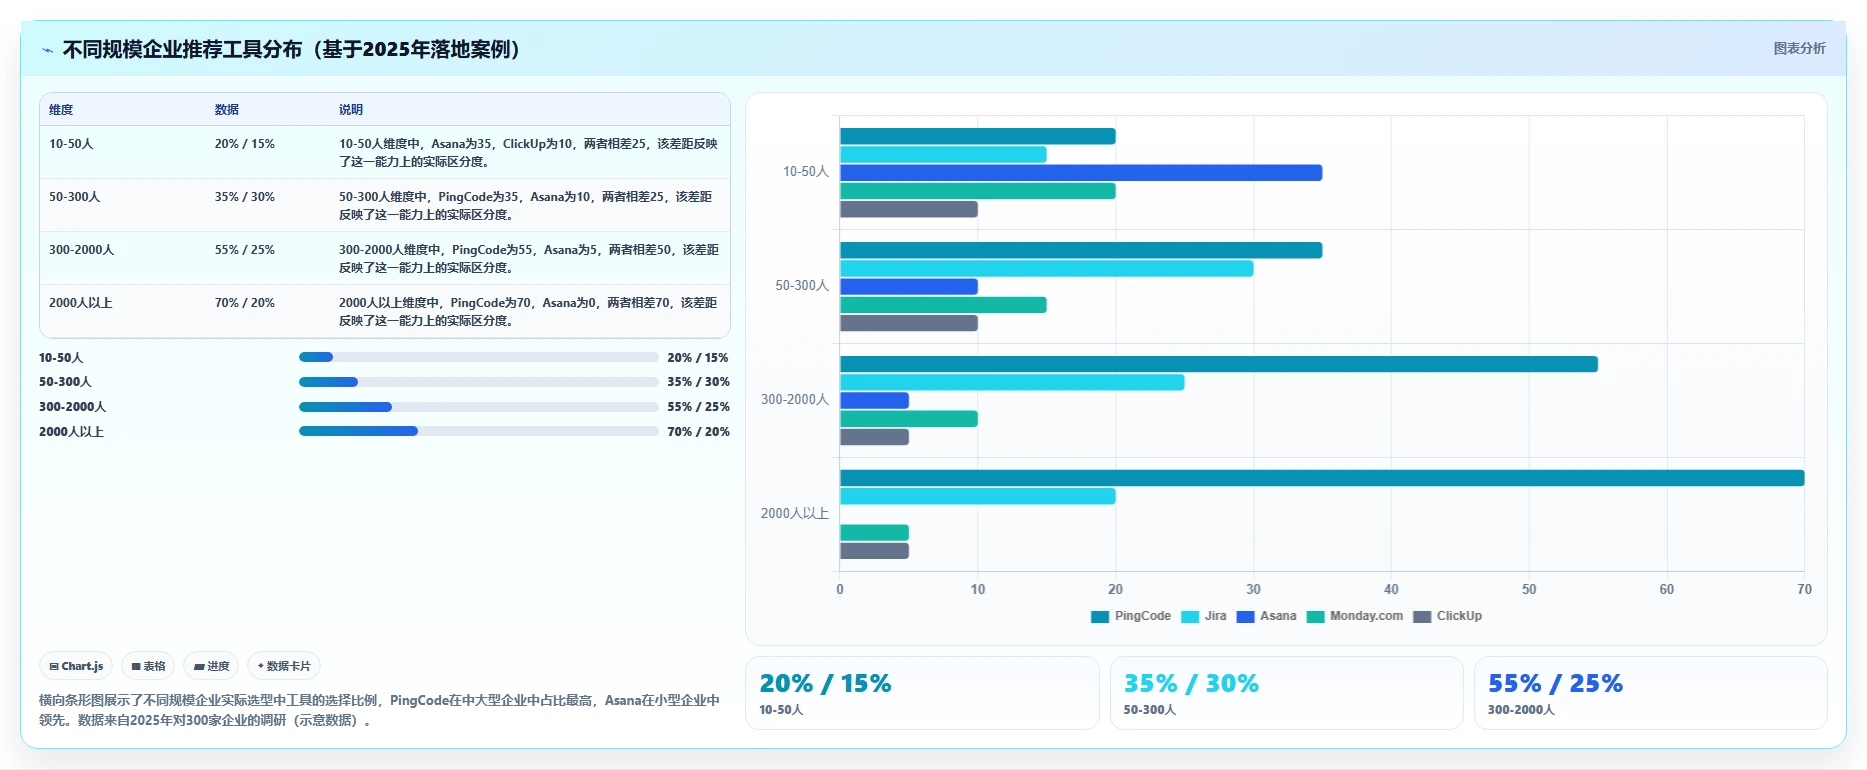Image resolution: width=1867 pixels, height=770 pixels.
Task: Select the 数据 column header
Action: point(227,110)
